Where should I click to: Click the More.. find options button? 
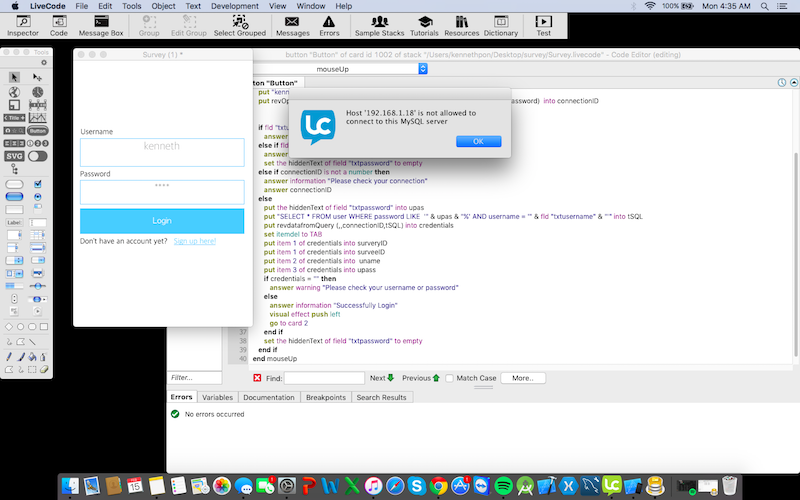point(523,378)
